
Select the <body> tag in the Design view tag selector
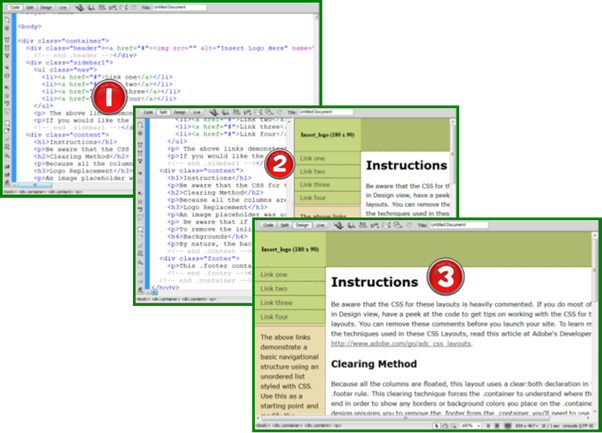(x=263, y=426)
